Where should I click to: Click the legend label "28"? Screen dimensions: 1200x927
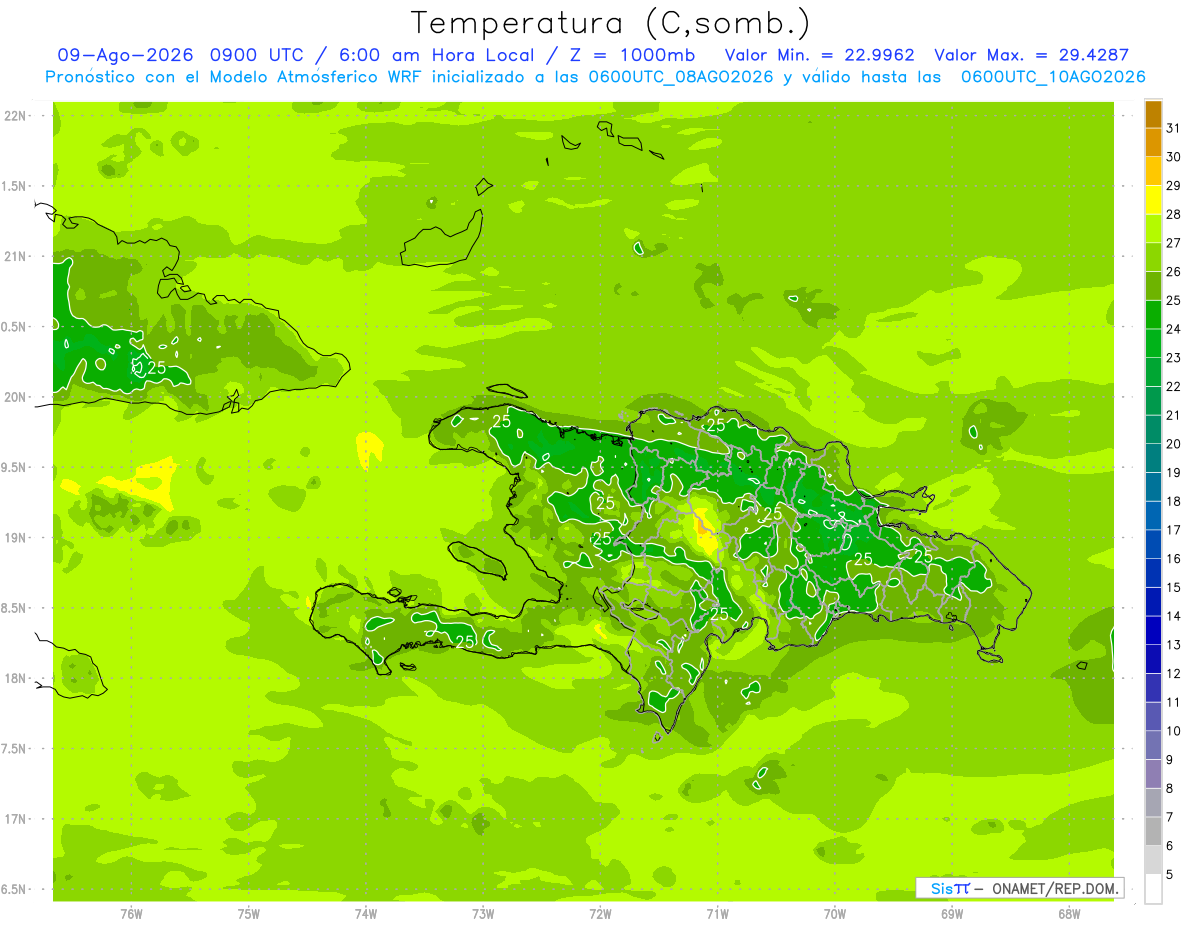point(1174,214)
